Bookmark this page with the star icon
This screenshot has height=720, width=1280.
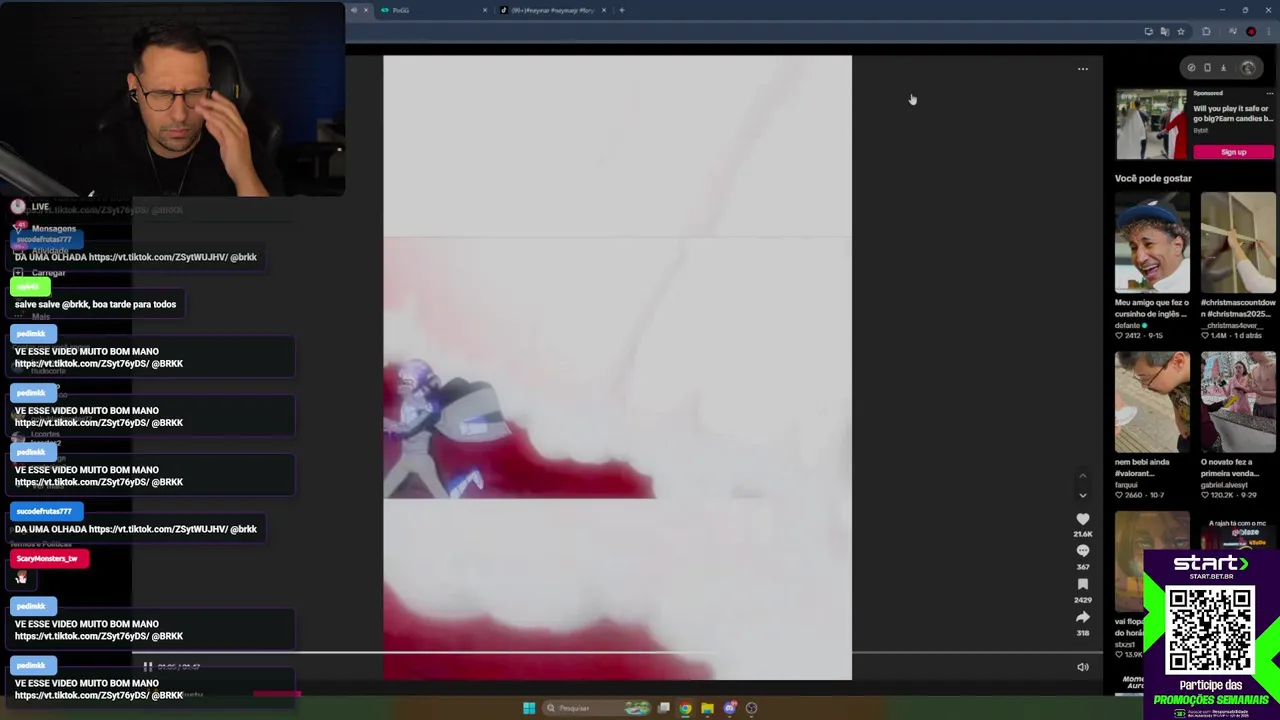(1180, 32)
